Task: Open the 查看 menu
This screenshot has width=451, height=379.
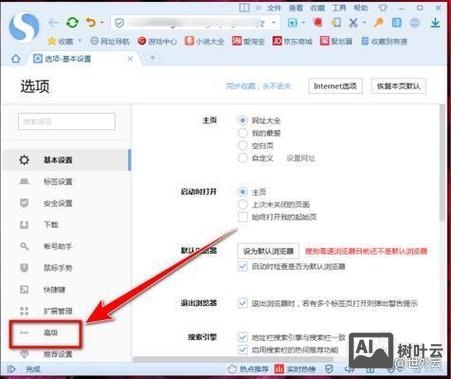Action: pos(296,8)
